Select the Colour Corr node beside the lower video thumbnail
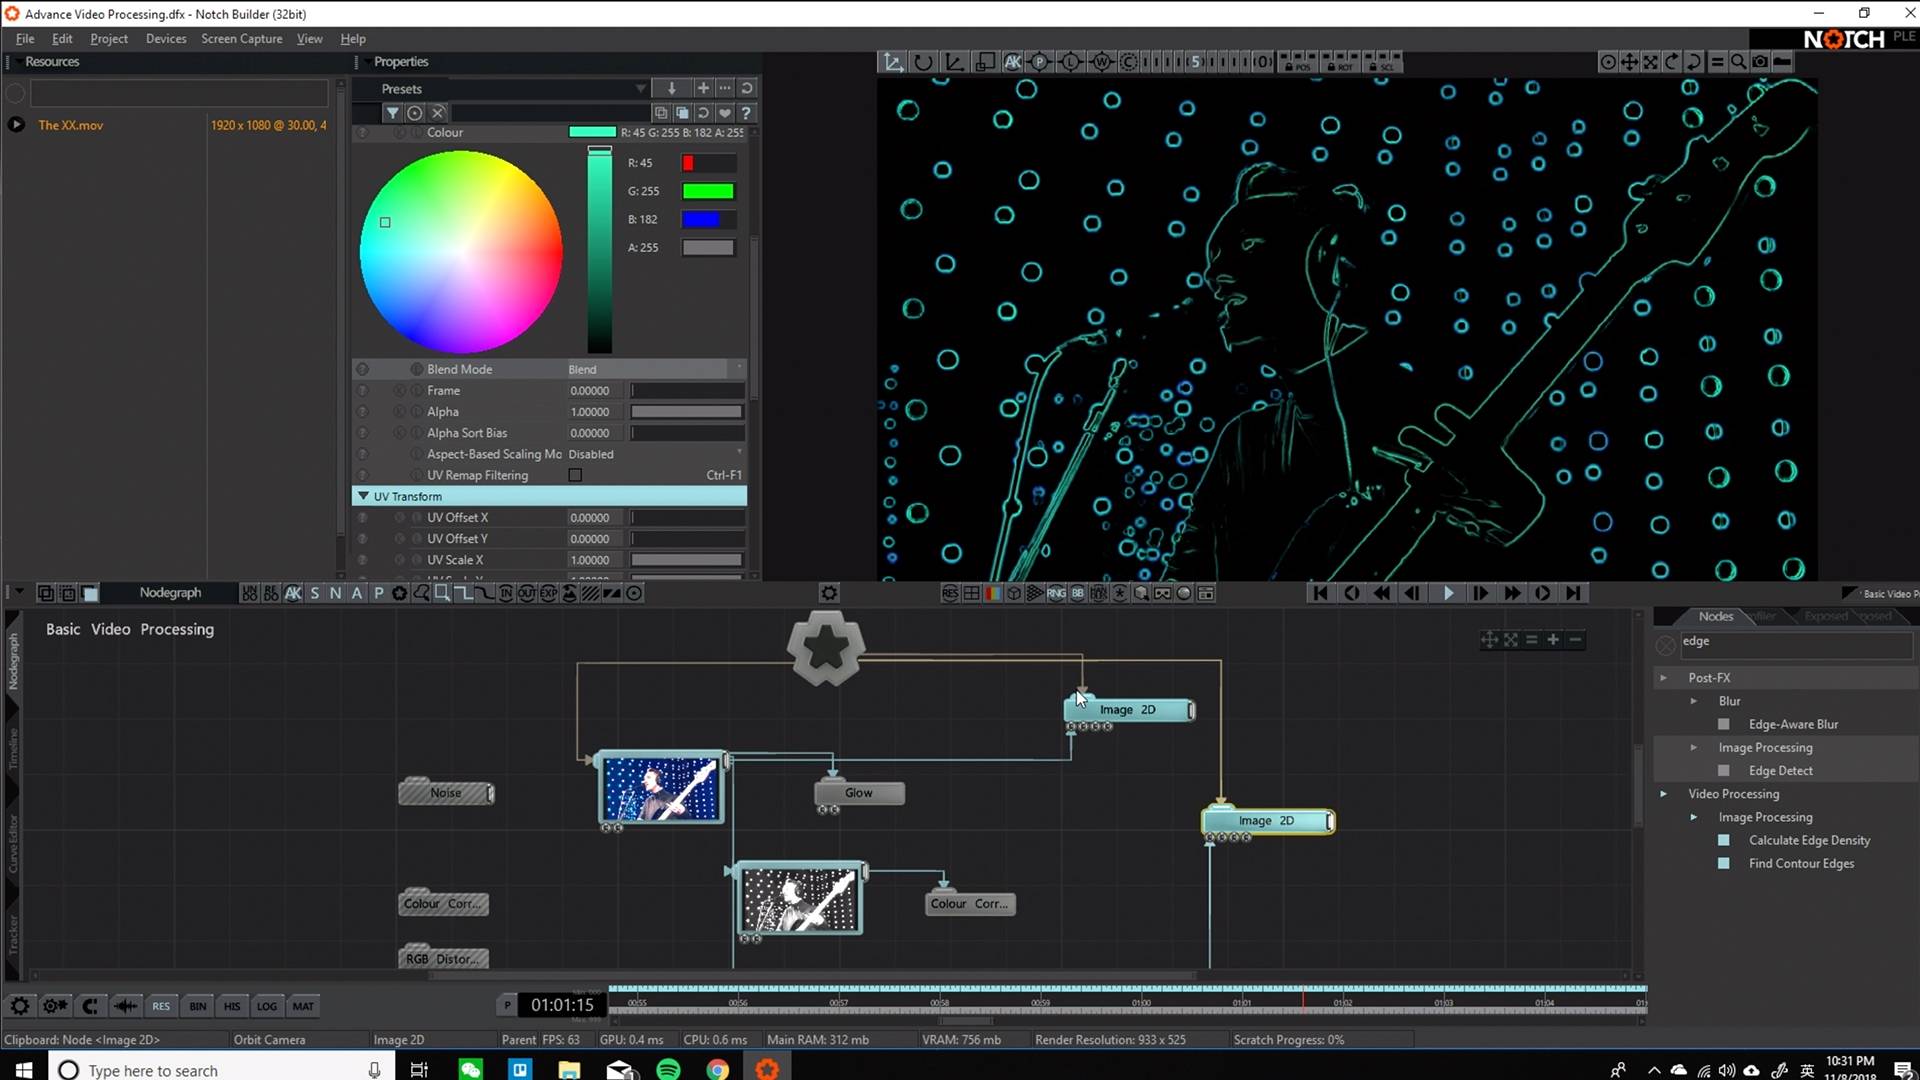Image resolution: width=1920 pixels, height=1080 pixels. click(970, 904)
